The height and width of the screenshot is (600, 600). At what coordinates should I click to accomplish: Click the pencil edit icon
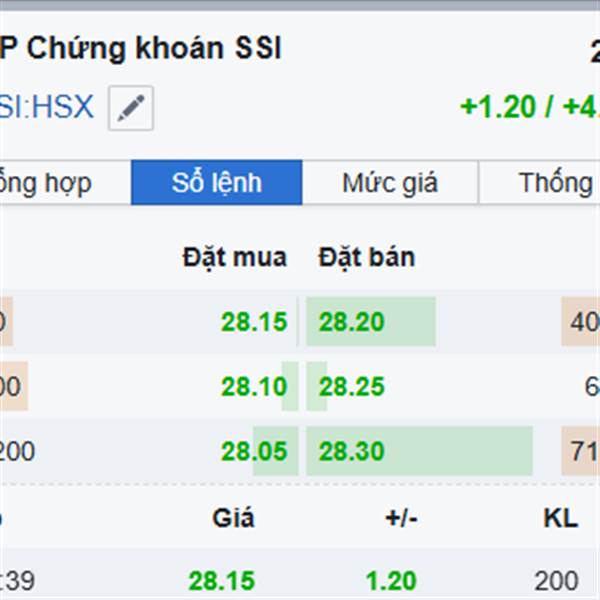131,108
